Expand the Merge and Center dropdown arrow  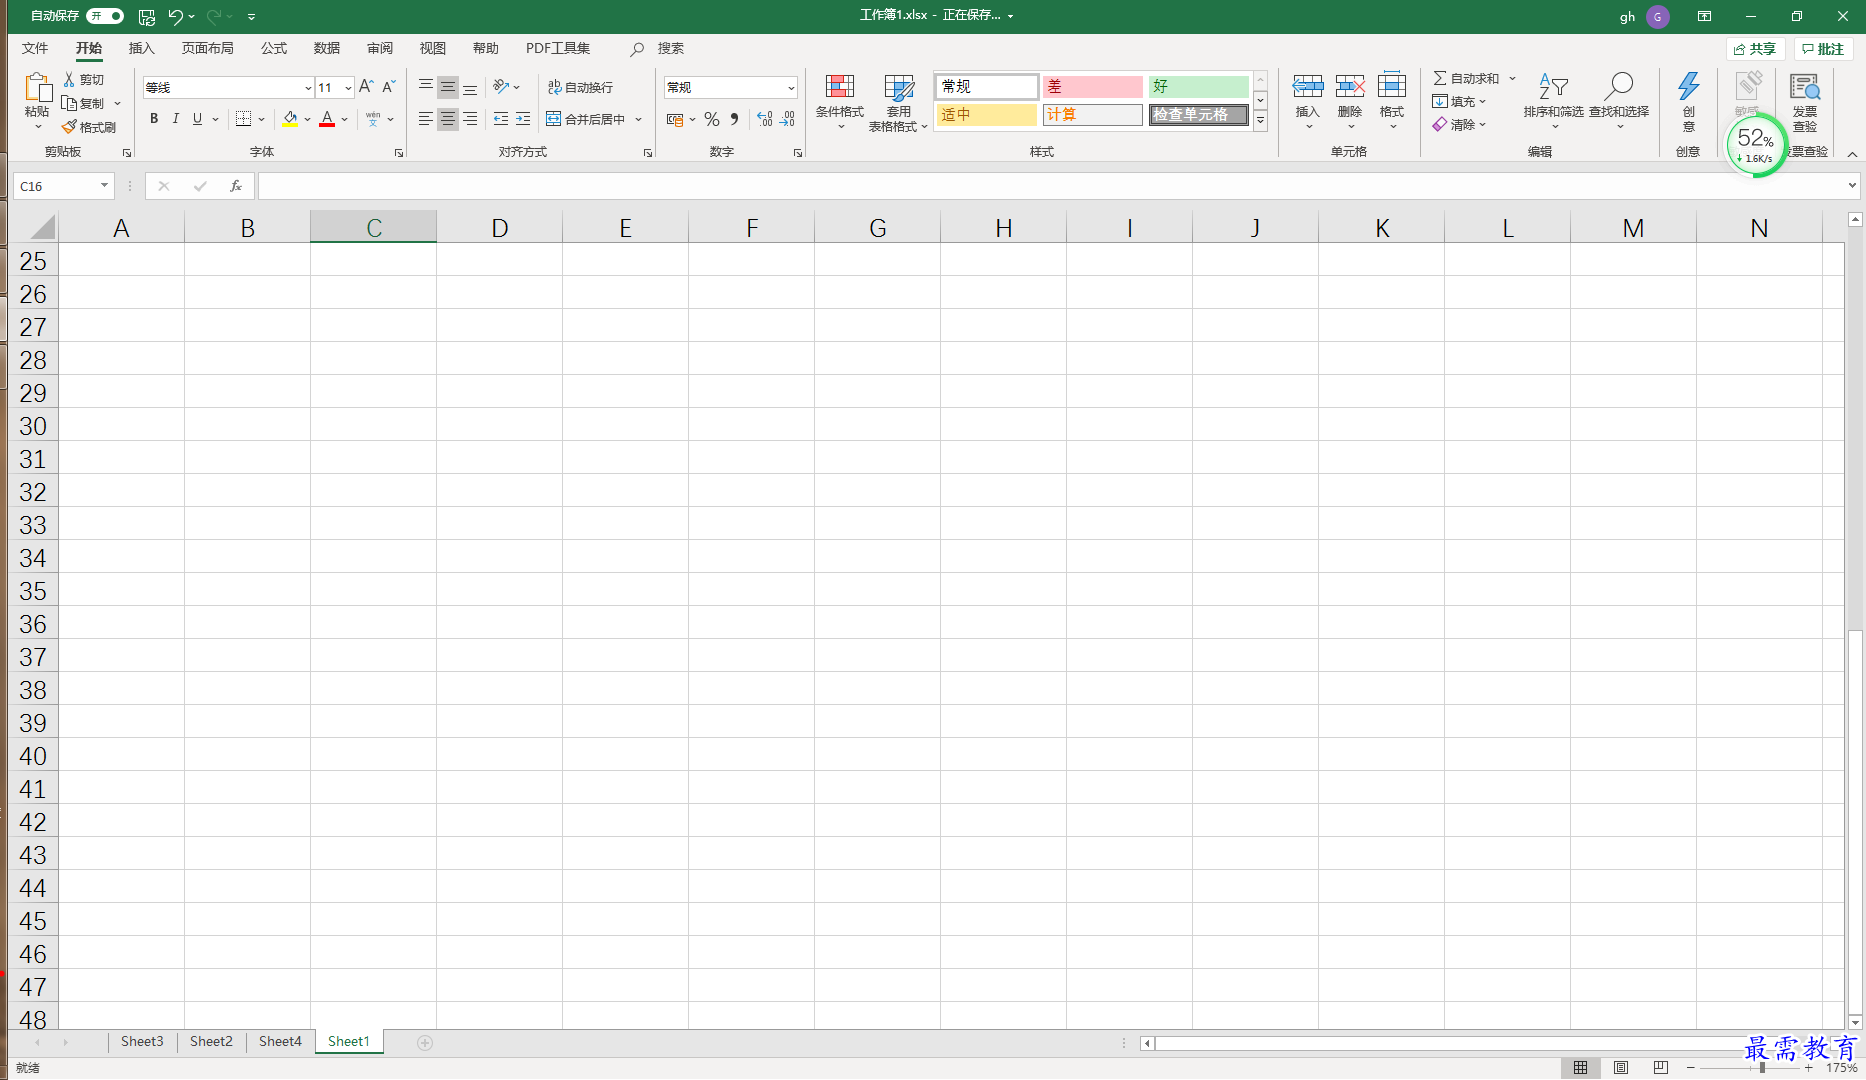pyautogui.click(x=639, y=119)
